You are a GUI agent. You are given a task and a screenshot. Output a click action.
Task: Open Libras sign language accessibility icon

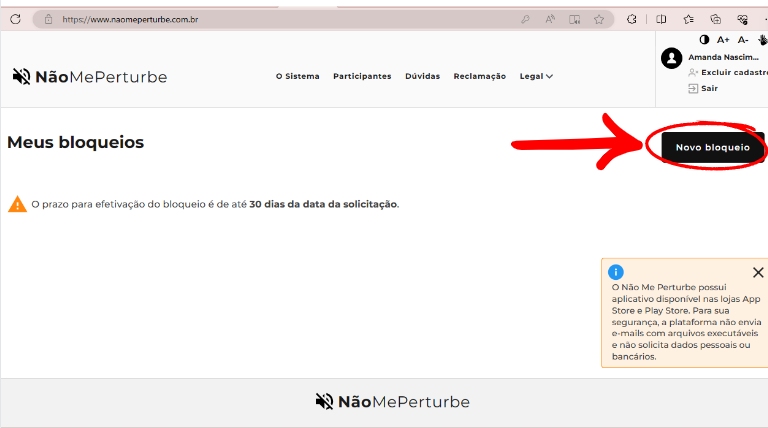click(x=763, y=40)
